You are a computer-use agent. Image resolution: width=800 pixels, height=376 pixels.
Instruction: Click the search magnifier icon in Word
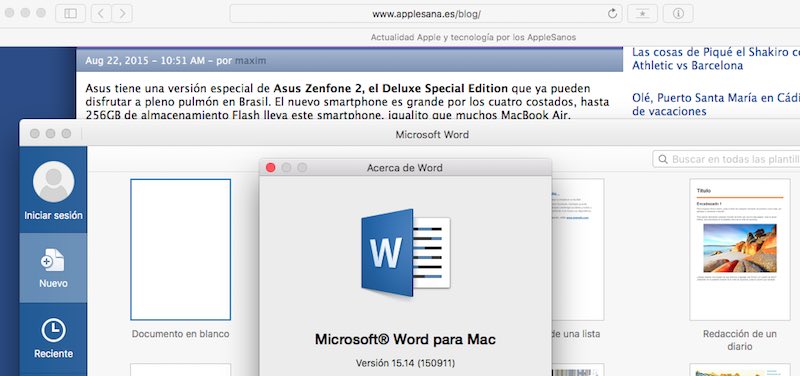pyautogui.click(x=663, y=159)
